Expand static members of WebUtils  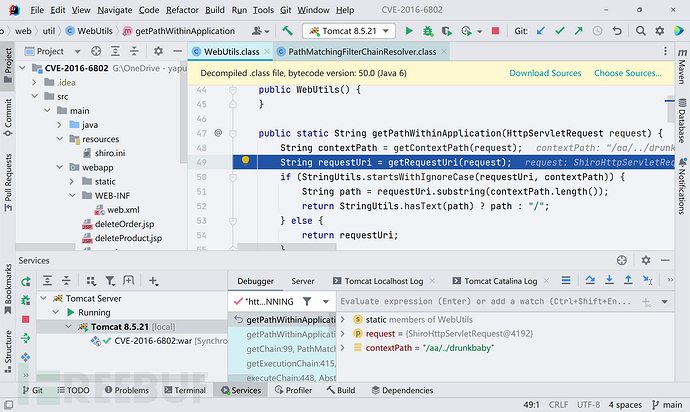pos(343,320)
